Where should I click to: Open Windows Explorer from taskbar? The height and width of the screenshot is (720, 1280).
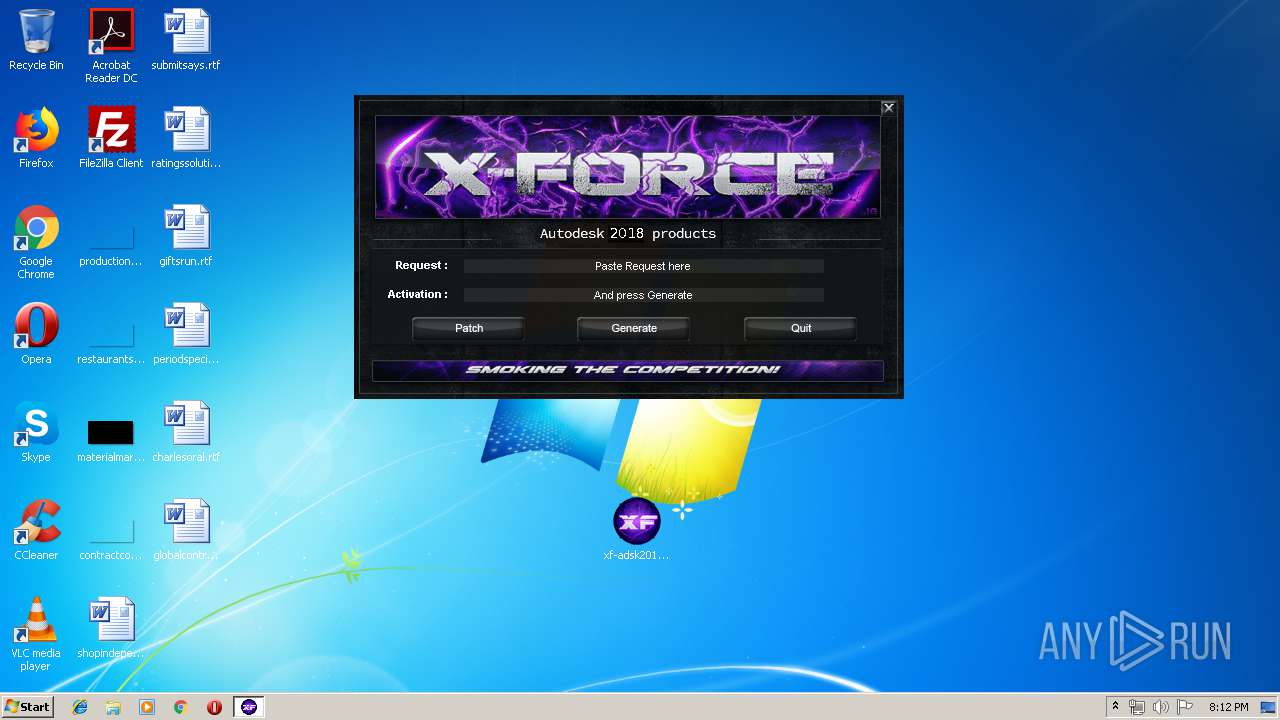(x=113, y=707)
